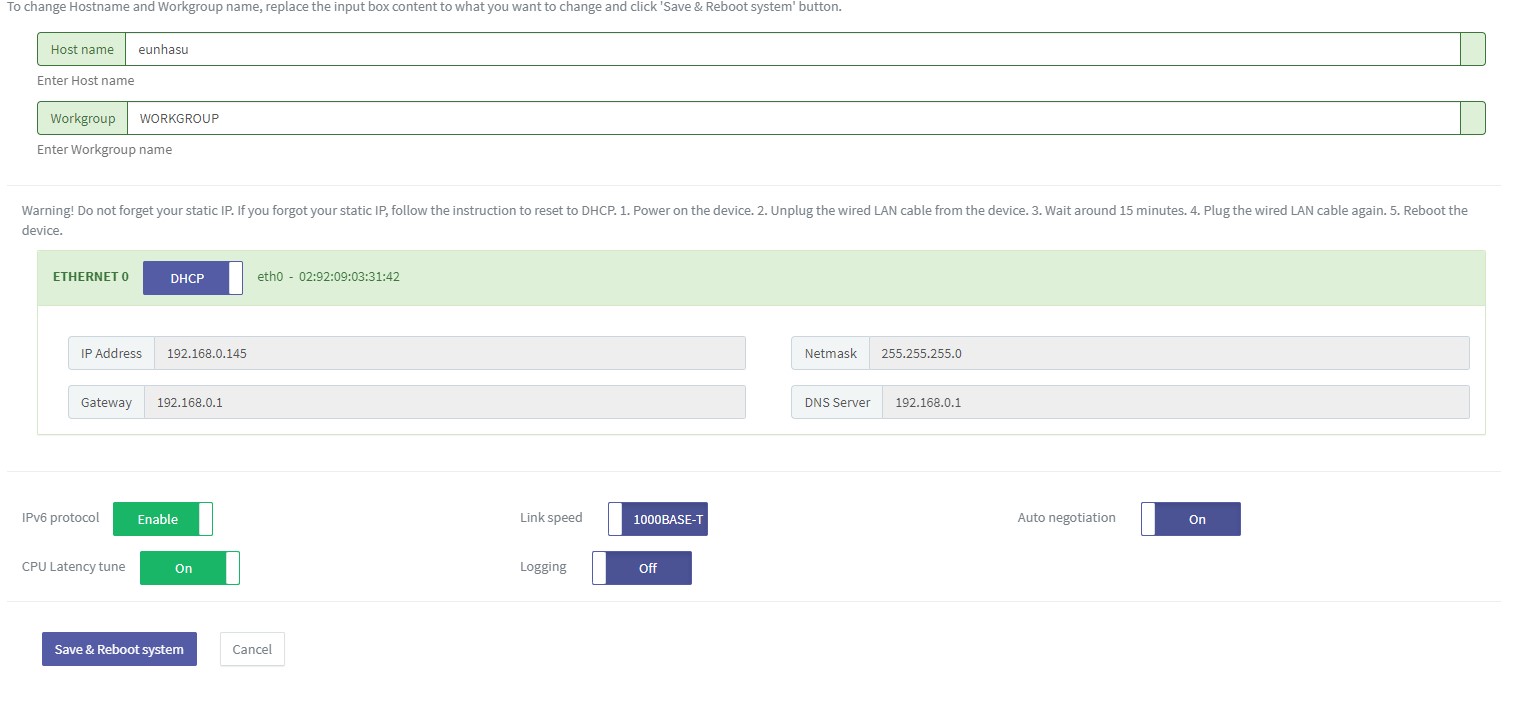This screenshot has width=1520, height=707.
Task: Toggle the Link speed 1000BASE-T switch
Action: pyautogui.click(x=658, y=519)
